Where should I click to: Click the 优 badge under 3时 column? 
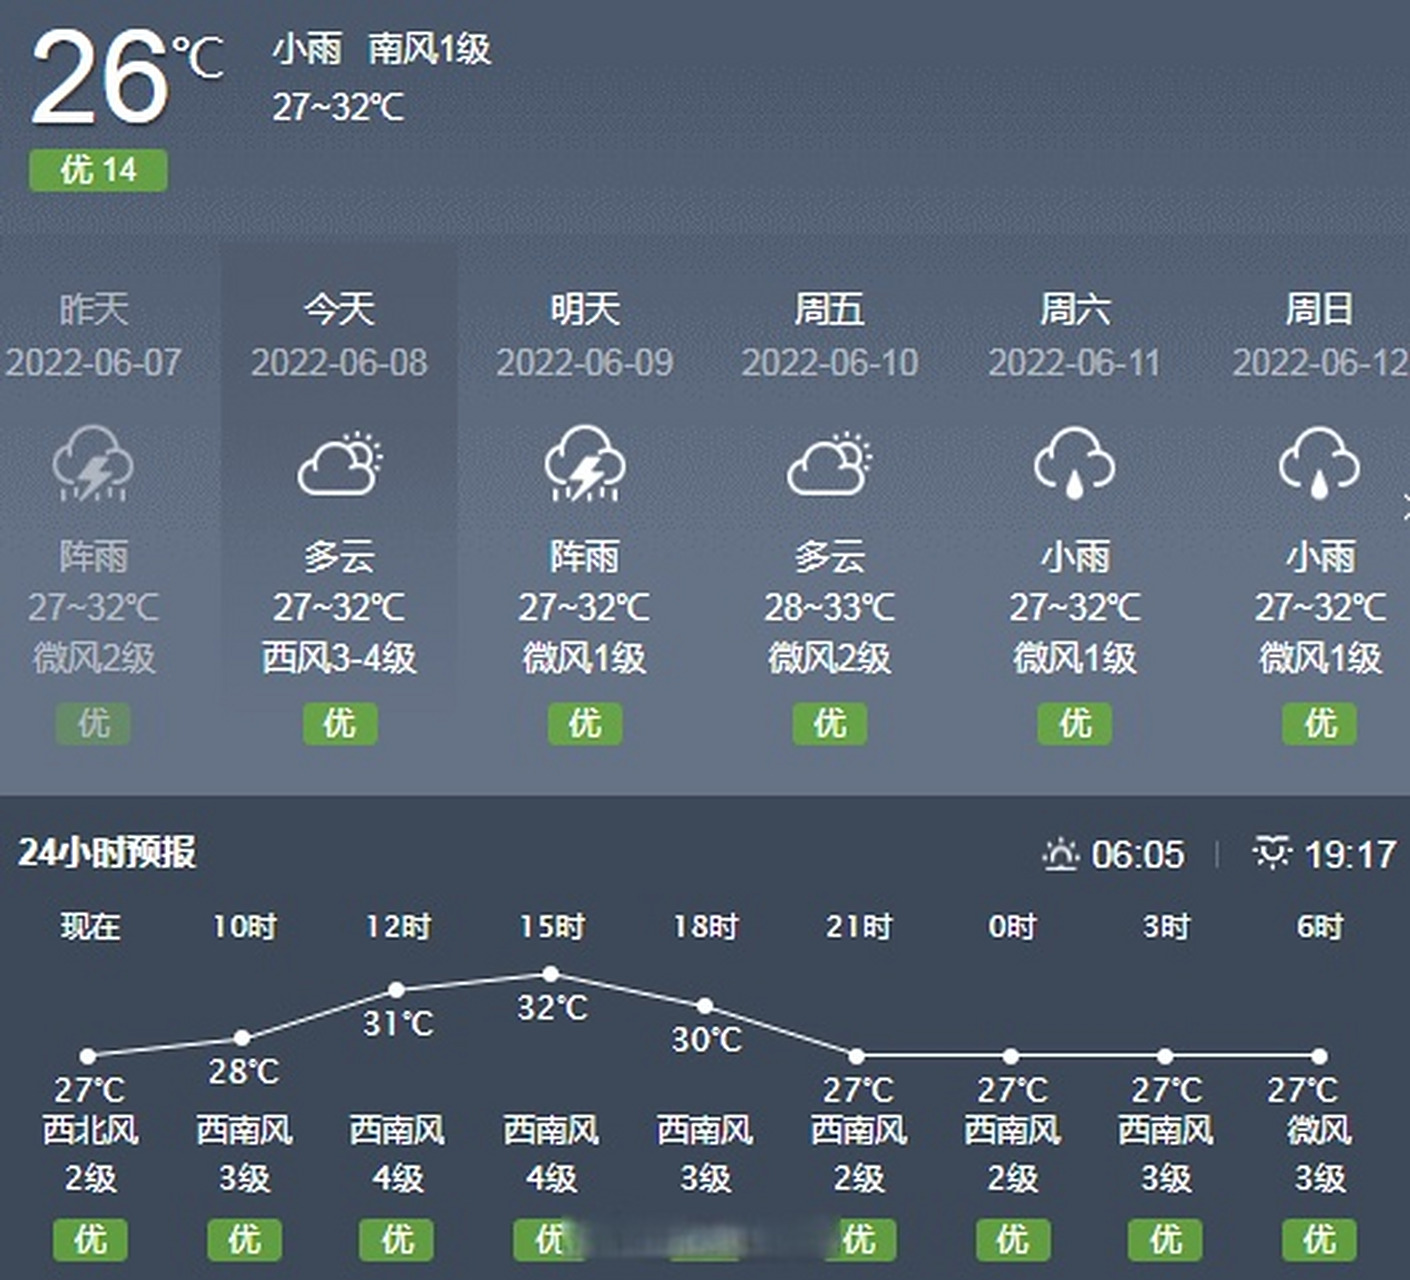point(1166,1240)
